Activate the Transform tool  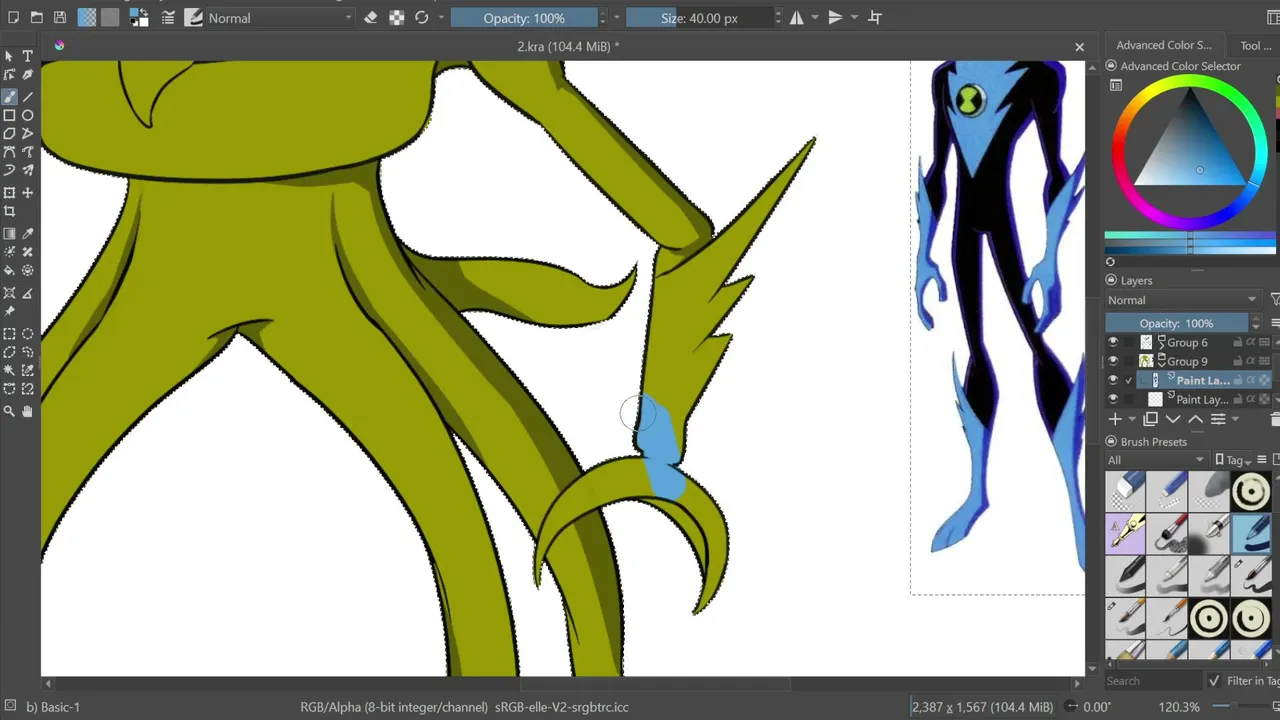pyautogui.click(x=10, y=193)
